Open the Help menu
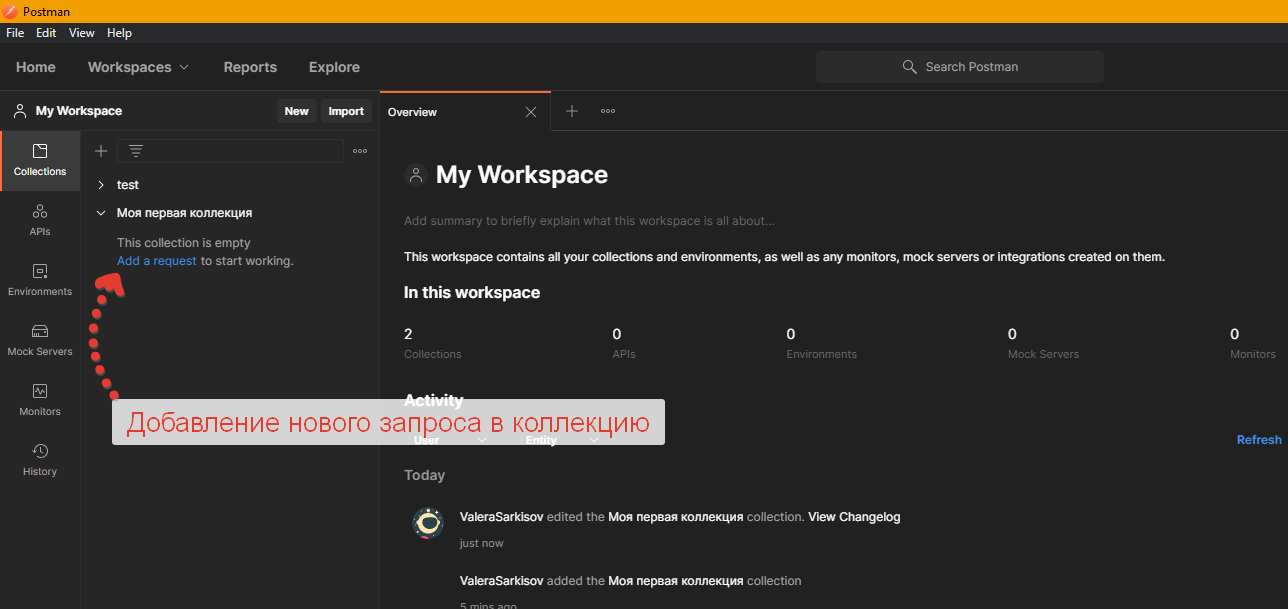Viewport: 1288px width, 609px height. (119, 33)
